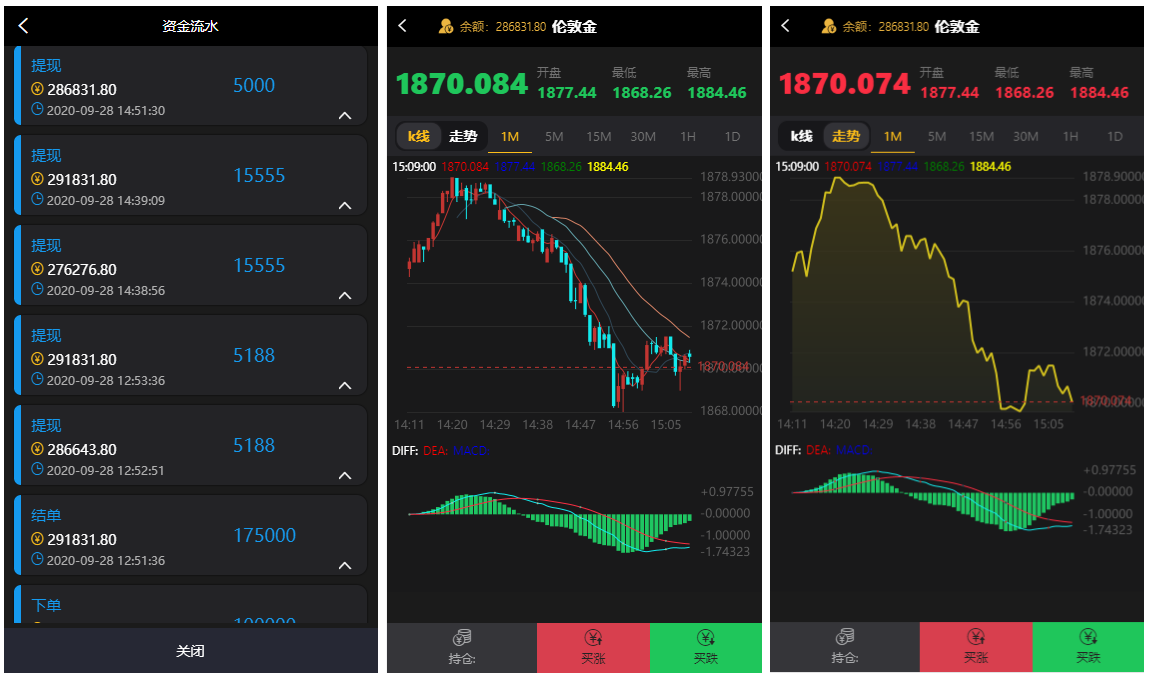Select 走势 mode on the line chart screen
The width and height of the screenshot is (1149, 676).
[x=846, y=136]
